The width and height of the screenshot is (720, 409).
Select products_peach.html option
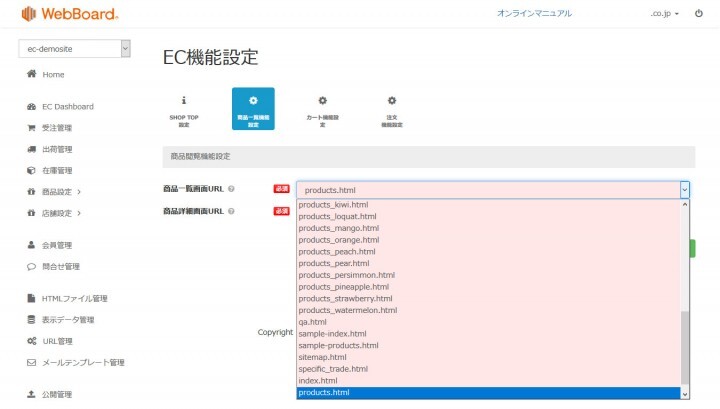coord(488,252)
